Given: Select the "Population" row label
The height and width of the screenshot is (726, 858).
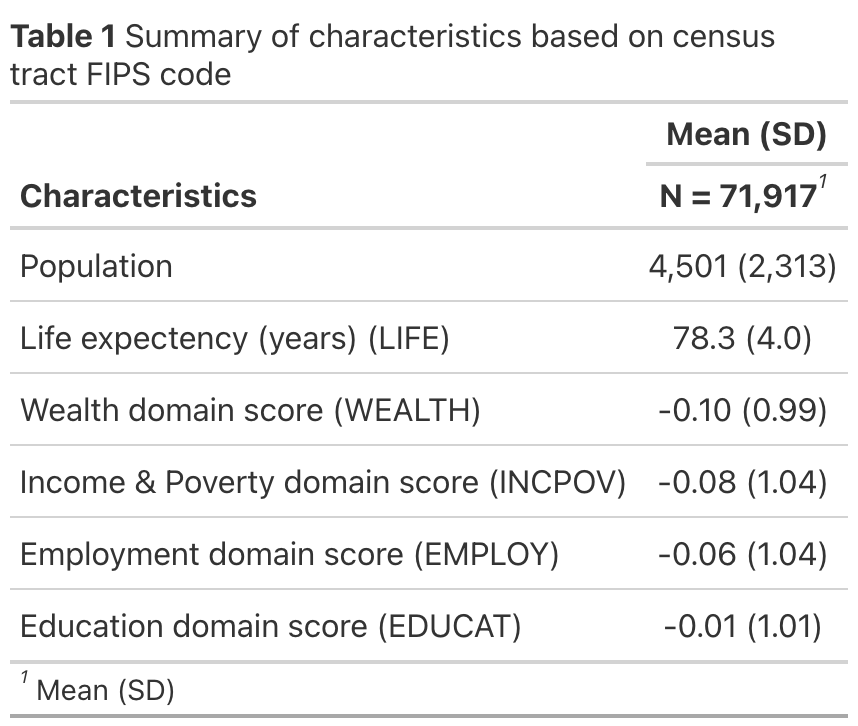Looking at the screenshot, I should (96, 266).
